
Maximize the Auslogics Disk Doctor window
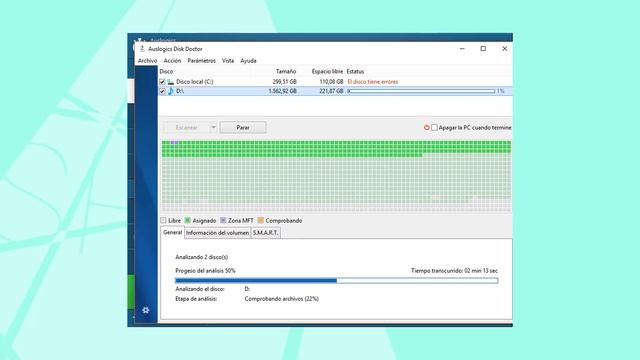(483, 49)
